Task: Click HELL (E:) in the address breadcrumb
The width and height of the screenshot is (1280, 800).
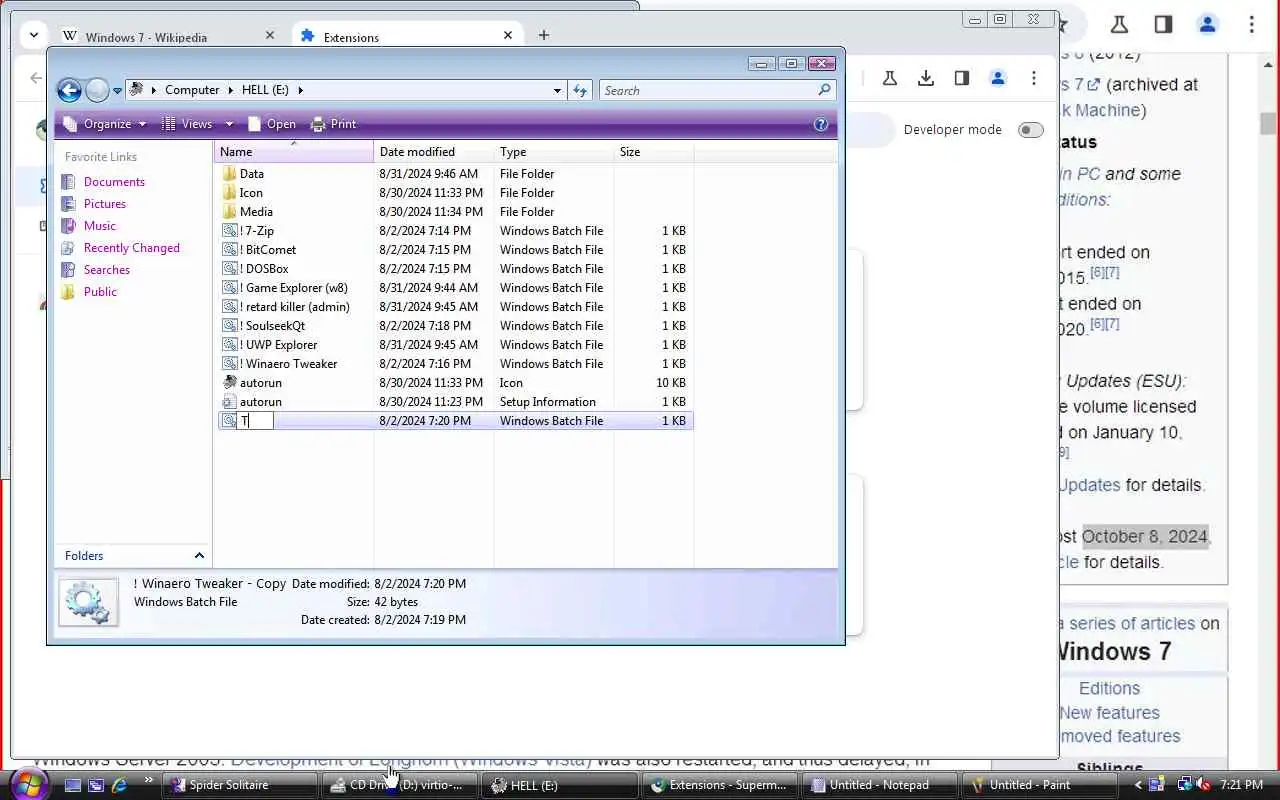Action: 265,90
